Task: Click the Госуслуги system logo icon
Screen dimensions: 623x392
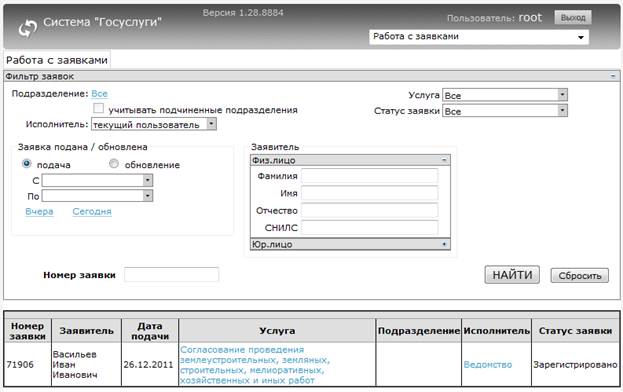Action: click(x=28, y=28)
